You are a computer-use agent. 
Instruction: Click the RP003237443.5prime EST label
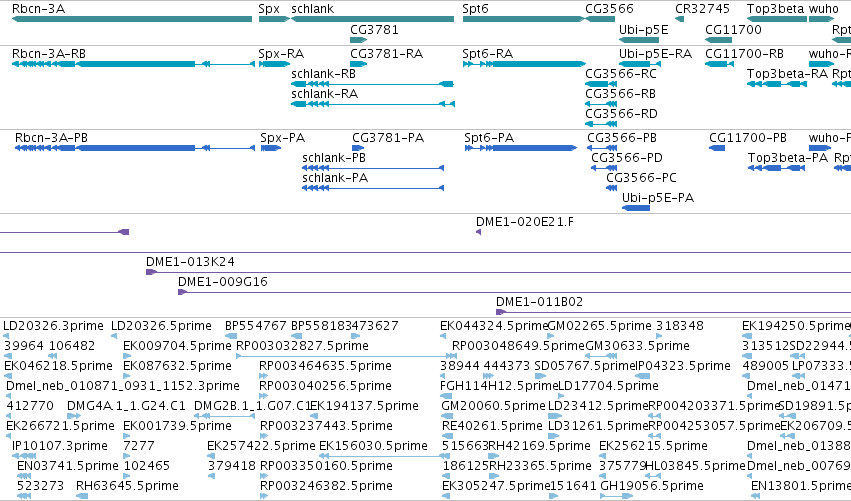[326, 426]
